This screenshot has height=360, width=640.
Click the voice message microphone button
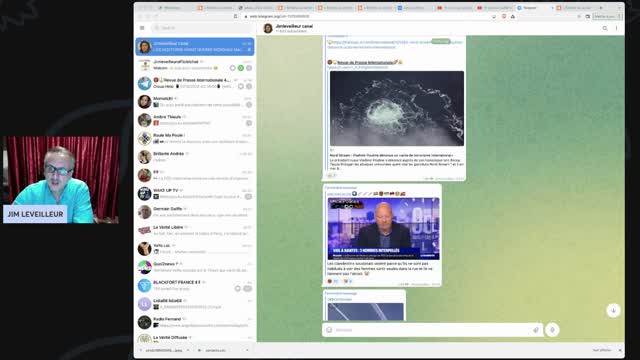point(552,330)
